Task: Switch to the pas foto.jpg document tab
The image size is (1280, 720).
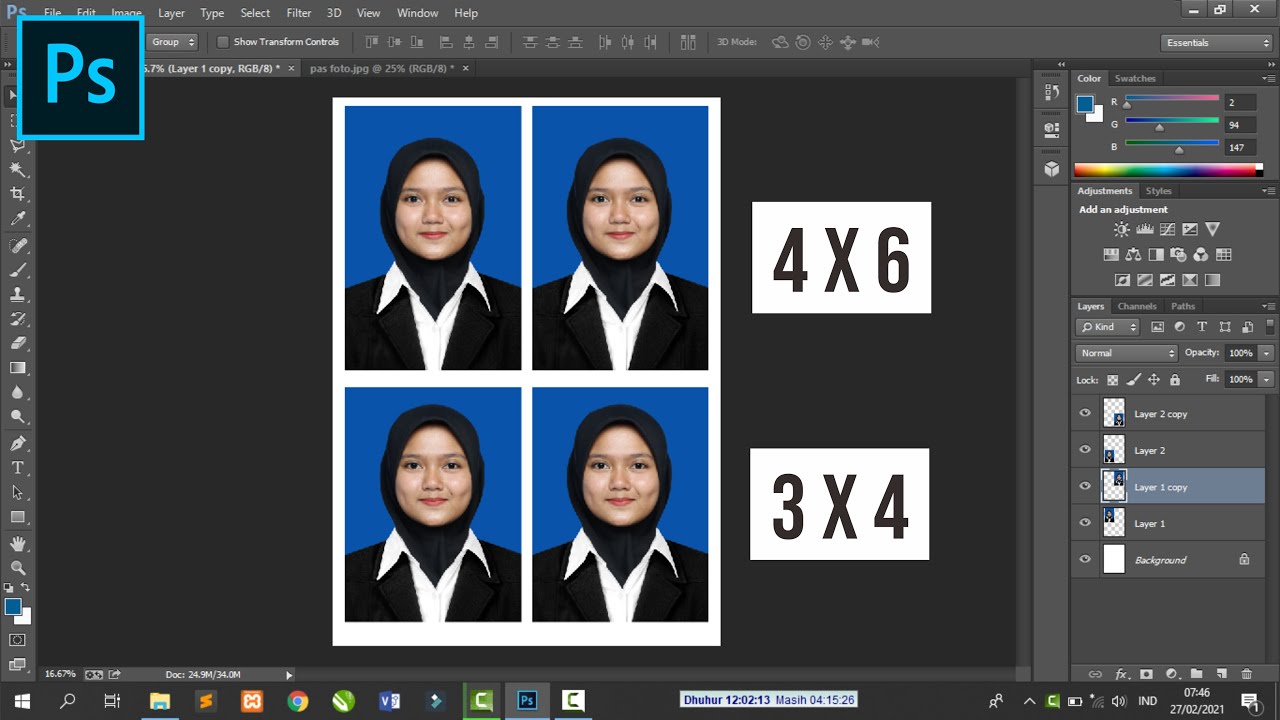Action: (381, 68)
